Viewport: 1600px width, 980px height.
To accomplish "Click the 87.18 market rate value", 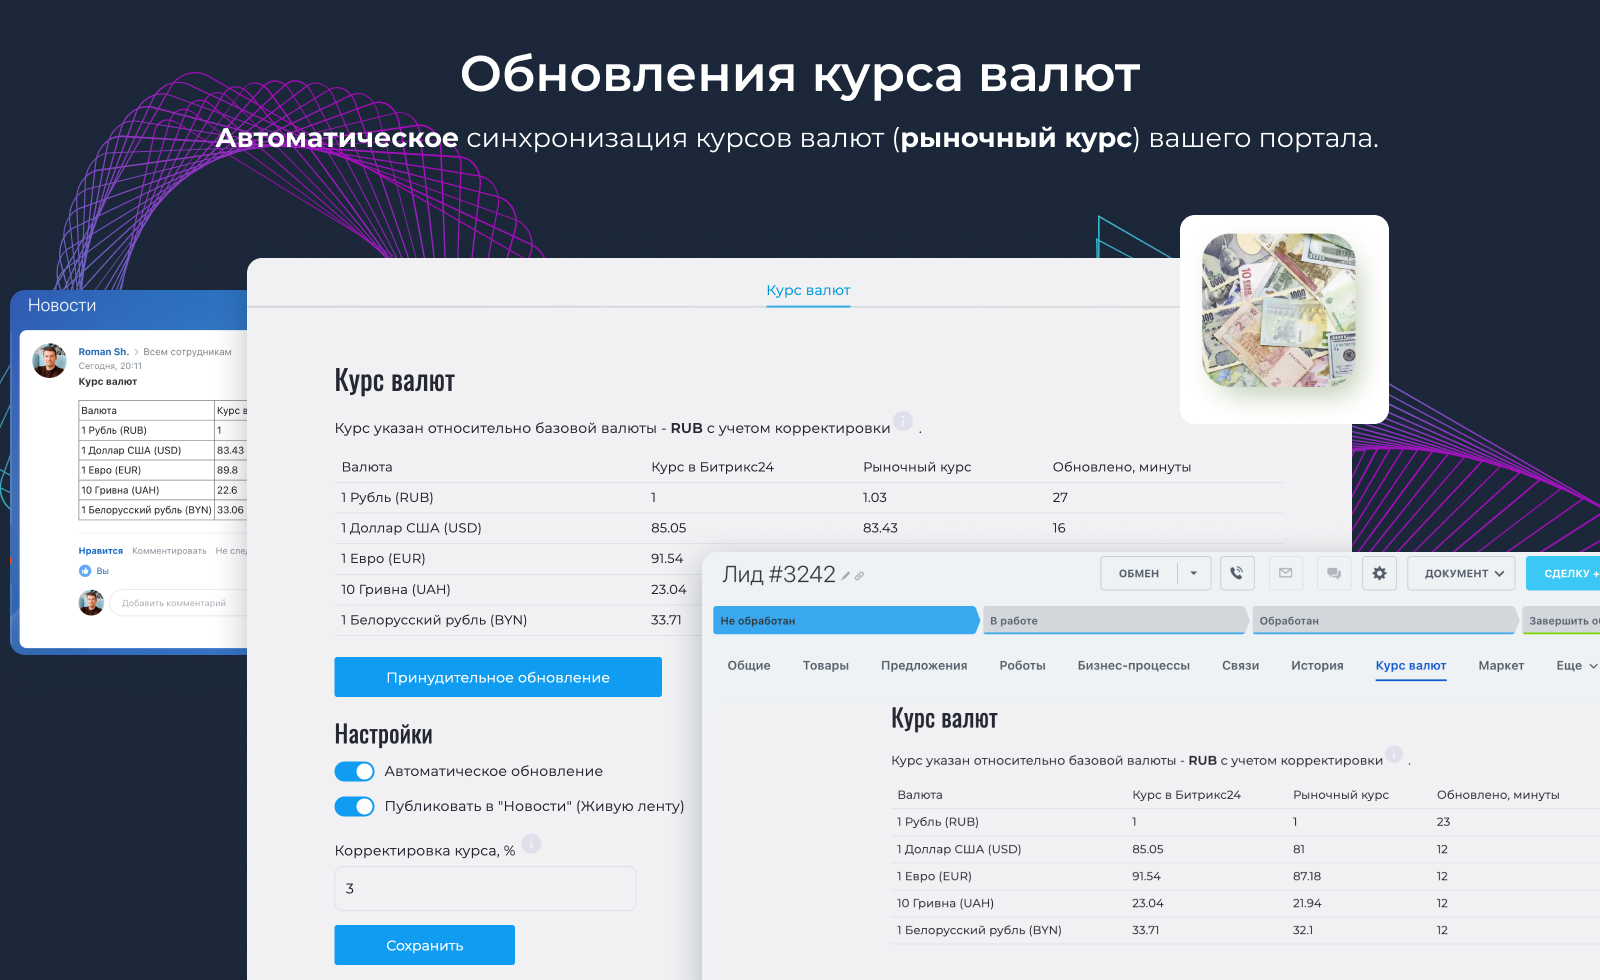I will pyautogui.click(x=1307, y=876).
